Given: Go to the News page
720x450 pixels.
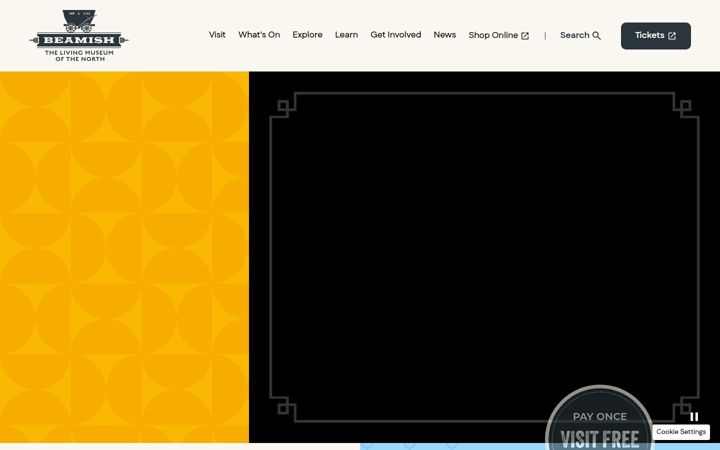Looking at the screenshot, I should [x=444, y=35].
